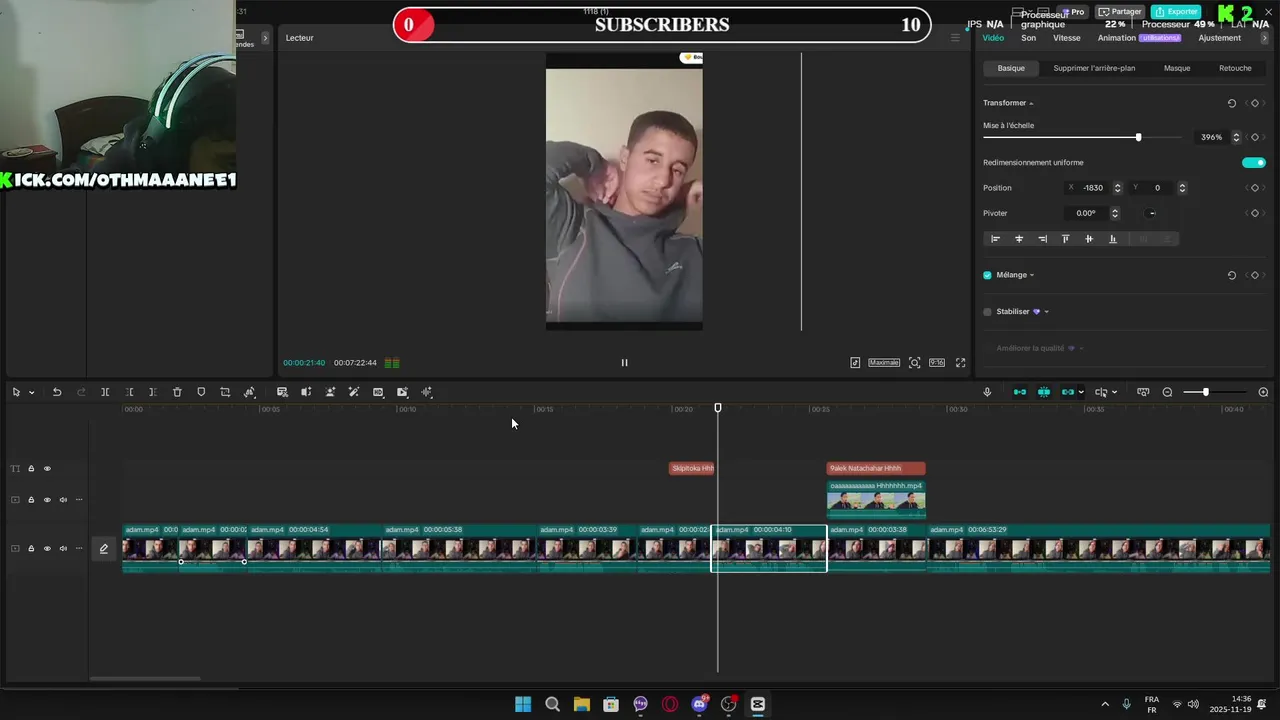Open the Animation tab

pyautogui.click(x=1117, y=38)
